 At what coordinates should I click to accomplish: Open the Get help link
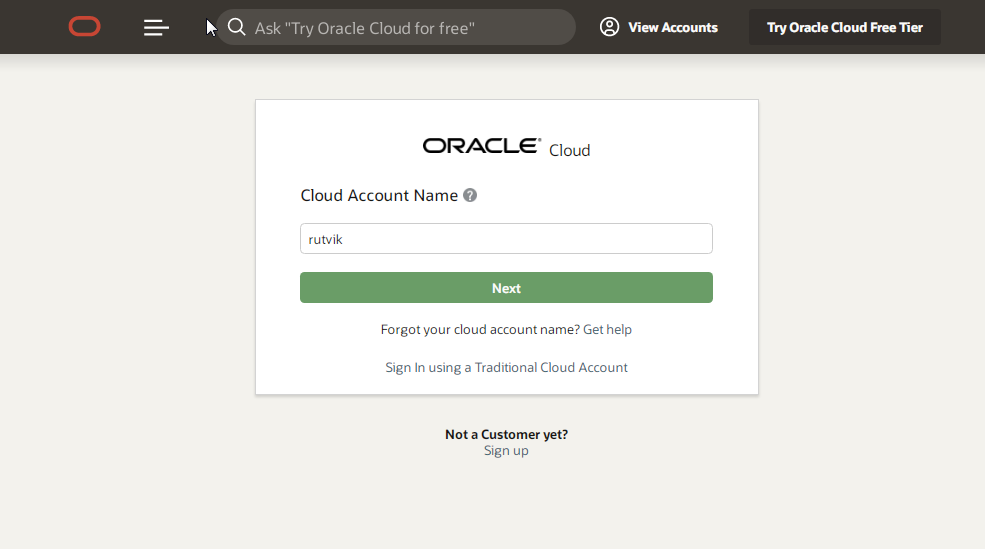(x=607, y=329)
